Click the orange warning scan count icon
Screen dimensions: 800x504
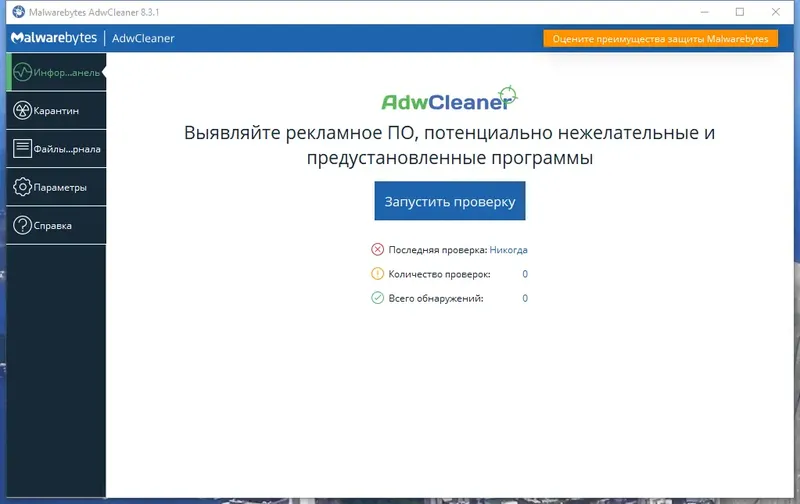pyautogui.click(x=377, y=274)
